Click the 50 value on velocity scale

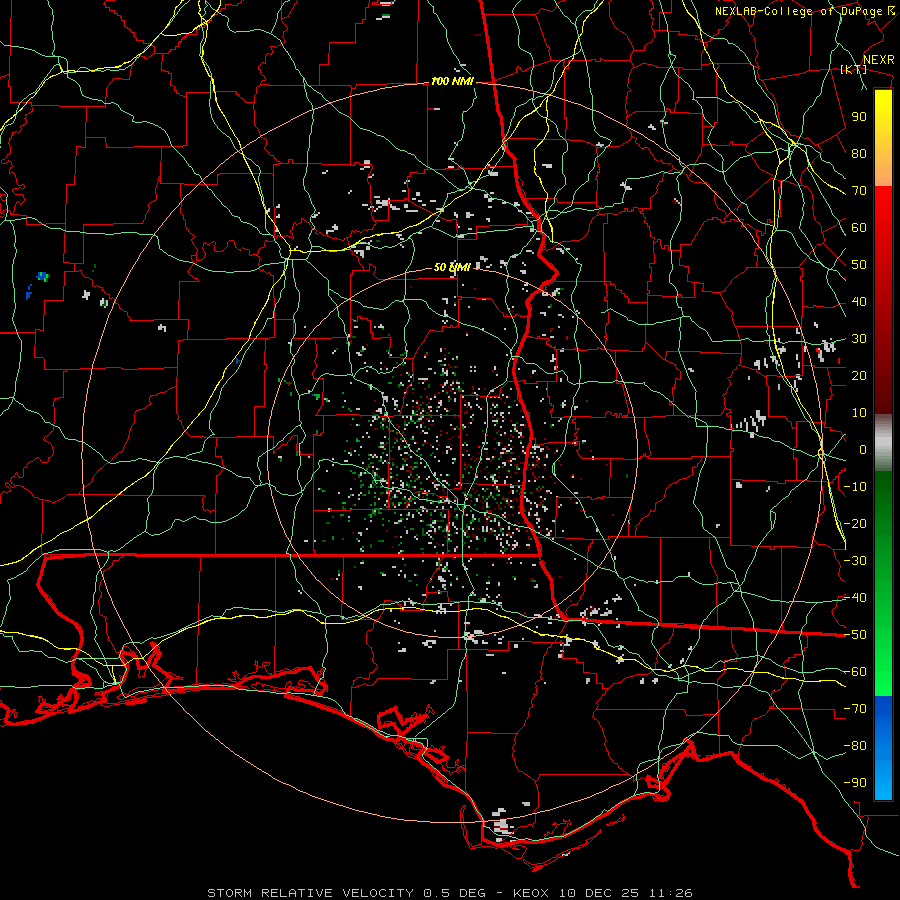tap(859, 265)
